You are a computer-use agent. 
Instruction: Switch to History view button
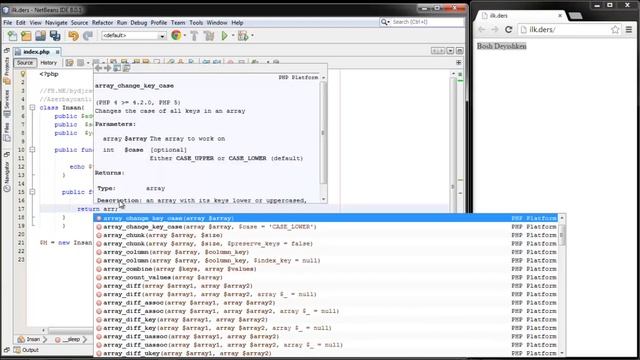click(x=49, y=62)
